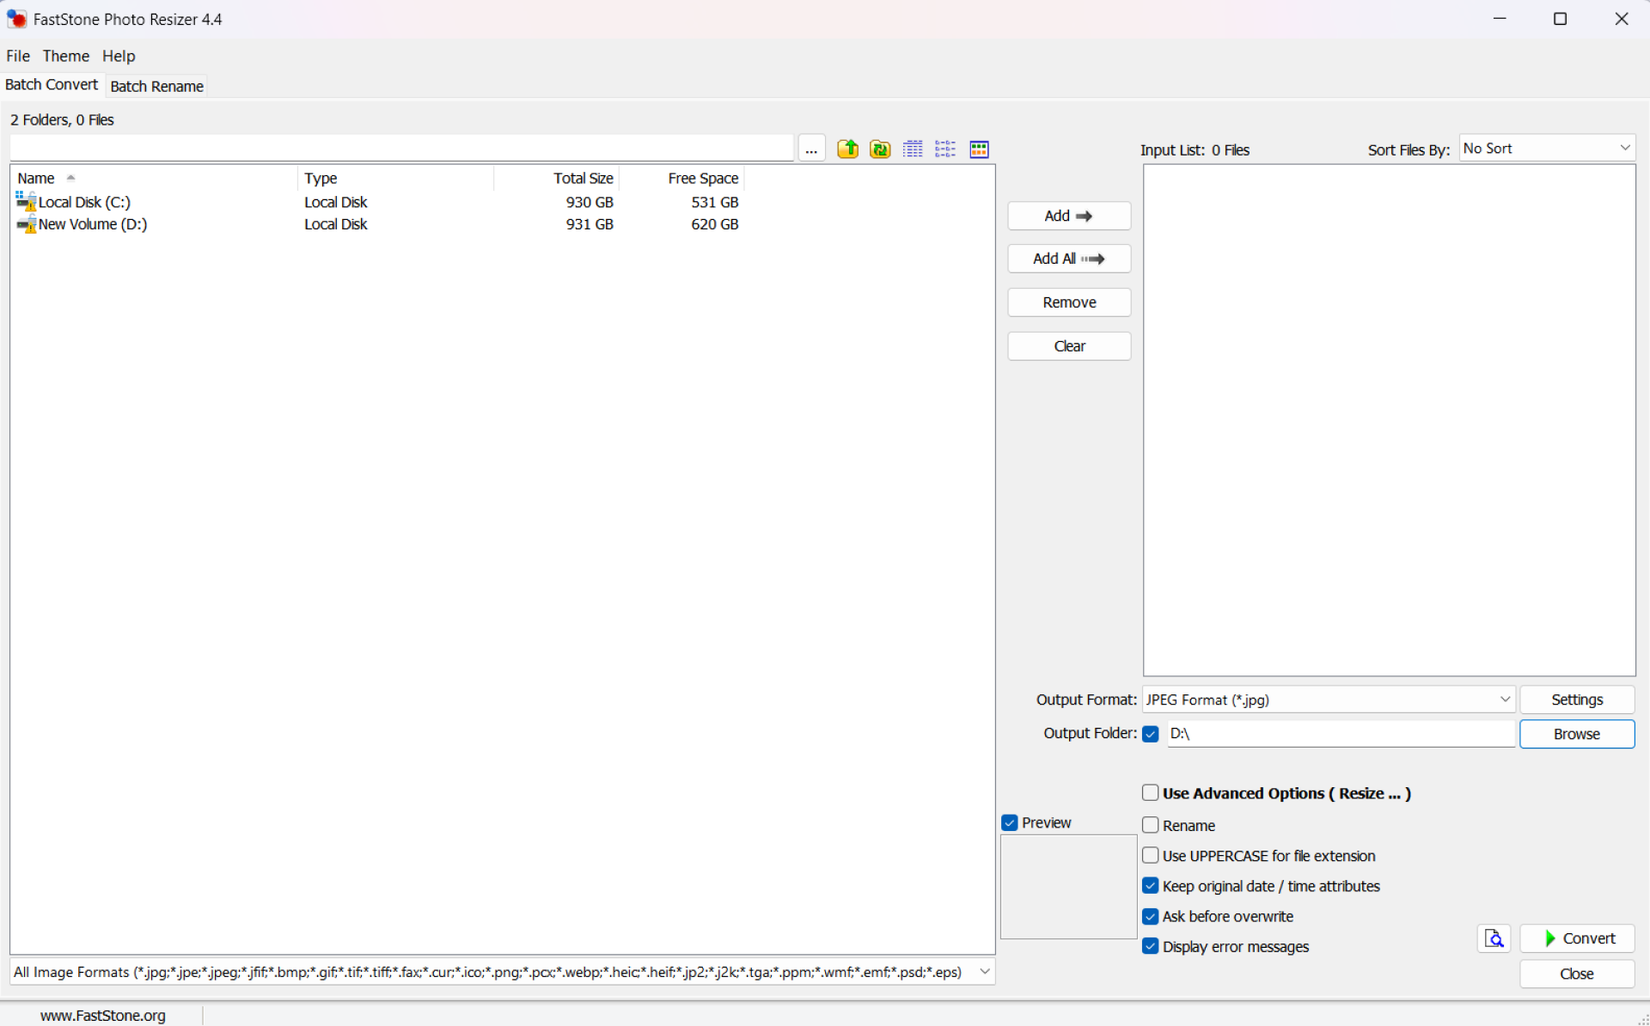This screenshot has width=1650, height=1026.
Task: Open the Output Format dropdown
Action: (x=1328, y=699)
